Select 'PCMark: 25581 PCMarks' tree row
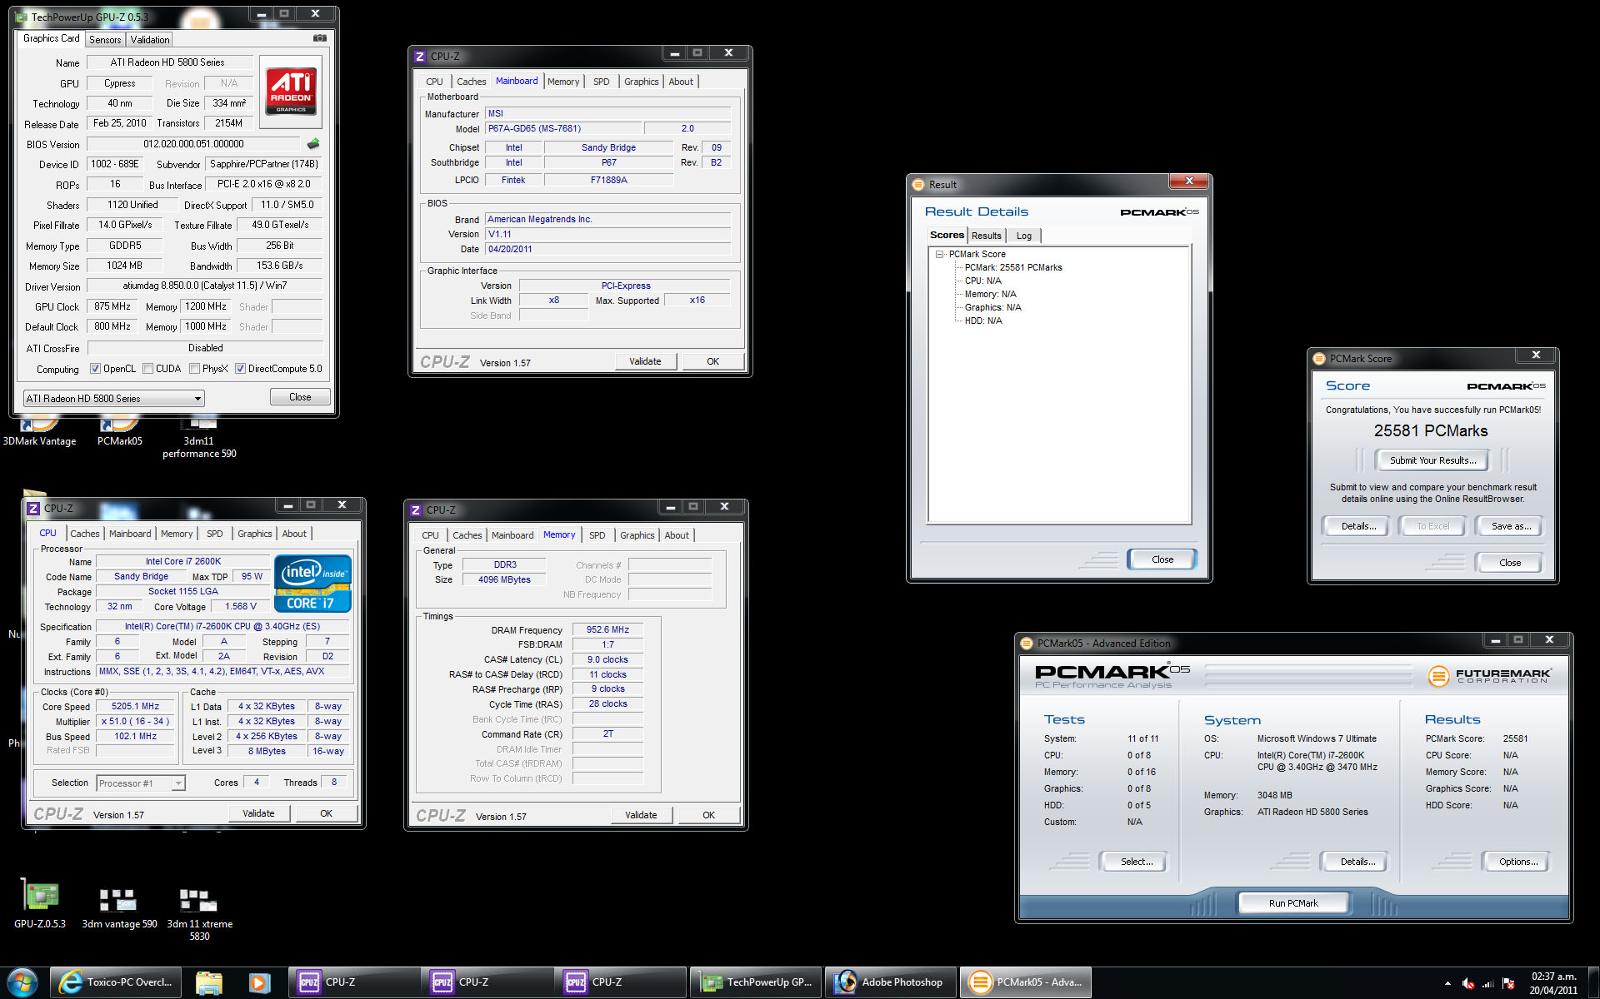Viewport: 1600px width, 999px height. click(x=1013, y=268)
